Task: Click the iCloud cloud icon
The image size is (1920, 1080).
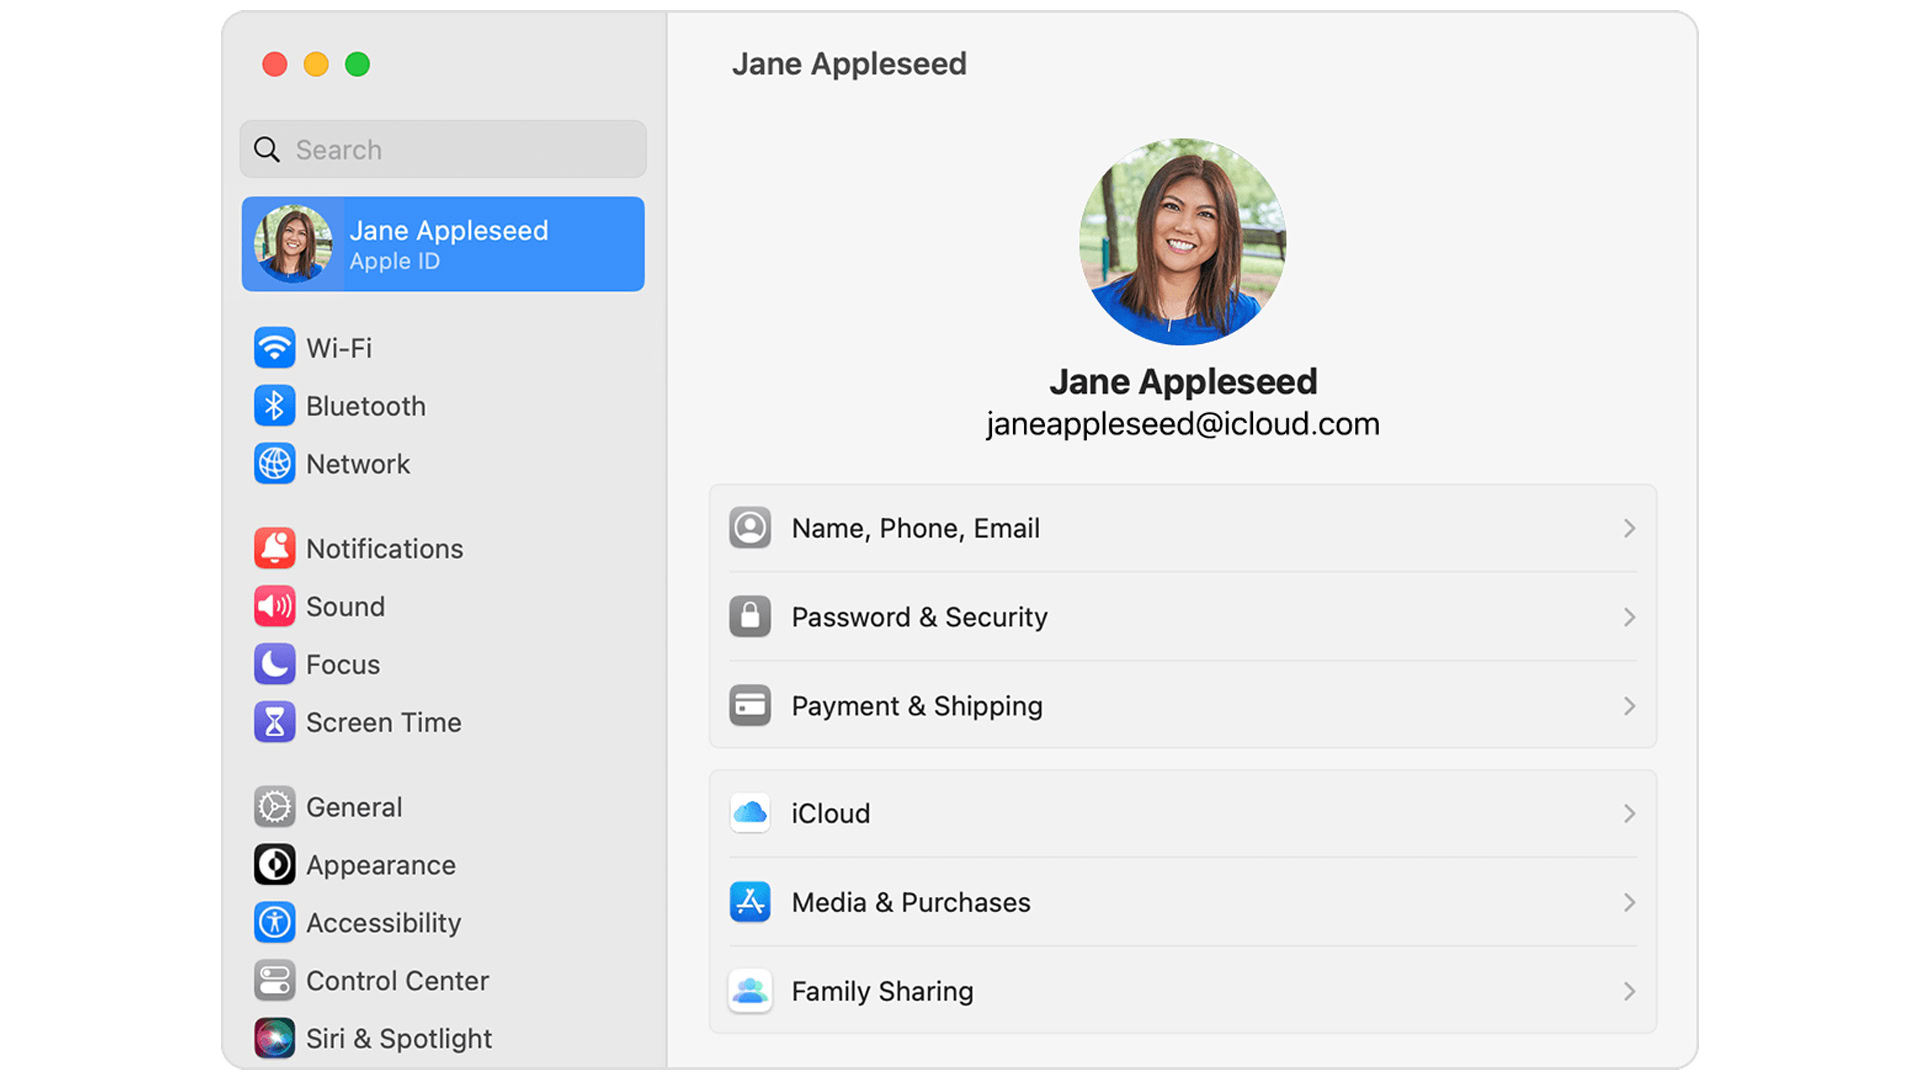Action: [750, 813]
